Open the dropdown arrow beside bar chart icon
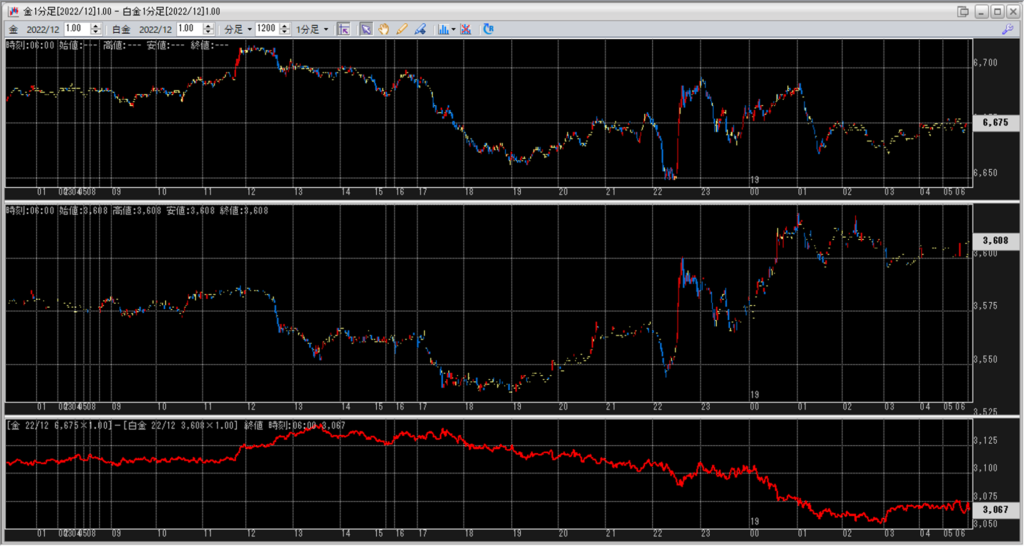 [453, 29]
